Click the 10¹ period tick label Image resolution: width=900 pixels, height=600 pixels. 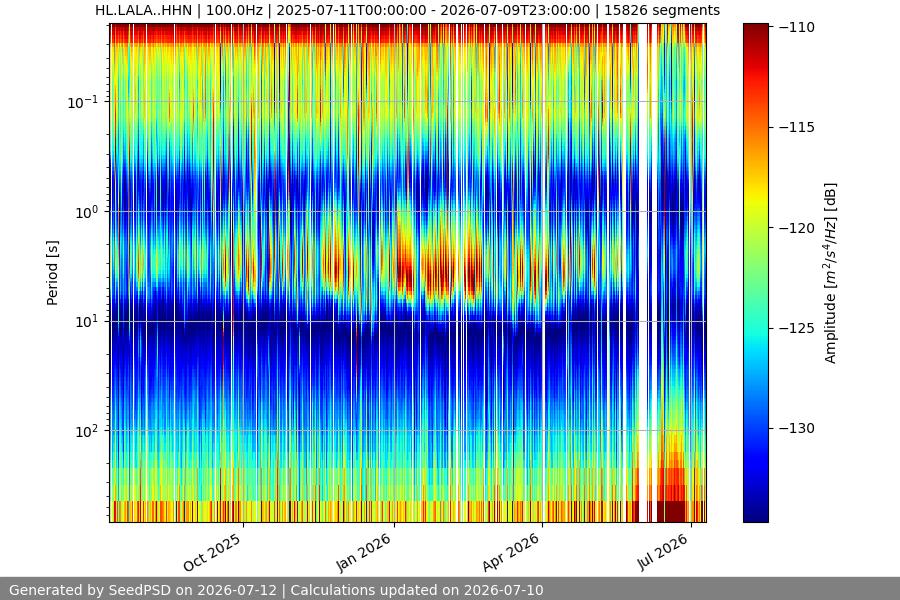coord(87,322)
